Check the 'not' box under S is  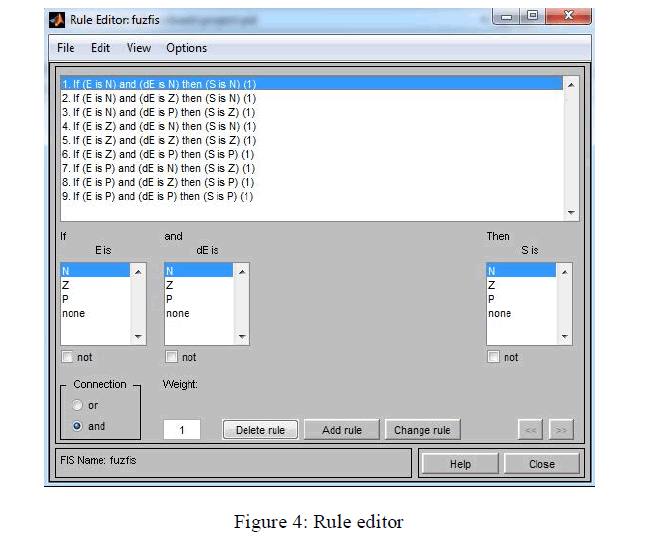pos(494,357)
